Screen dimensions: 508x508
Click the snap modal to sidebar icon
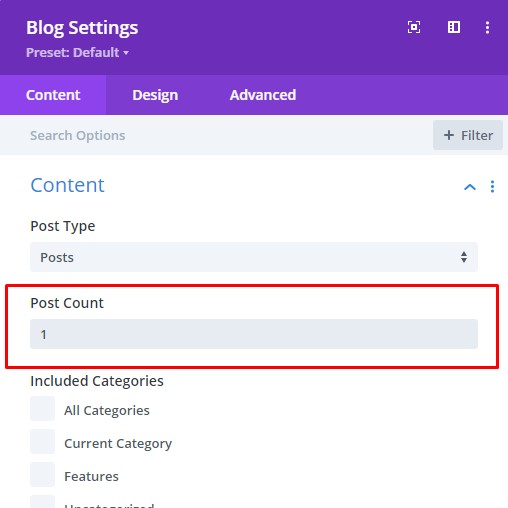(454, 27)
